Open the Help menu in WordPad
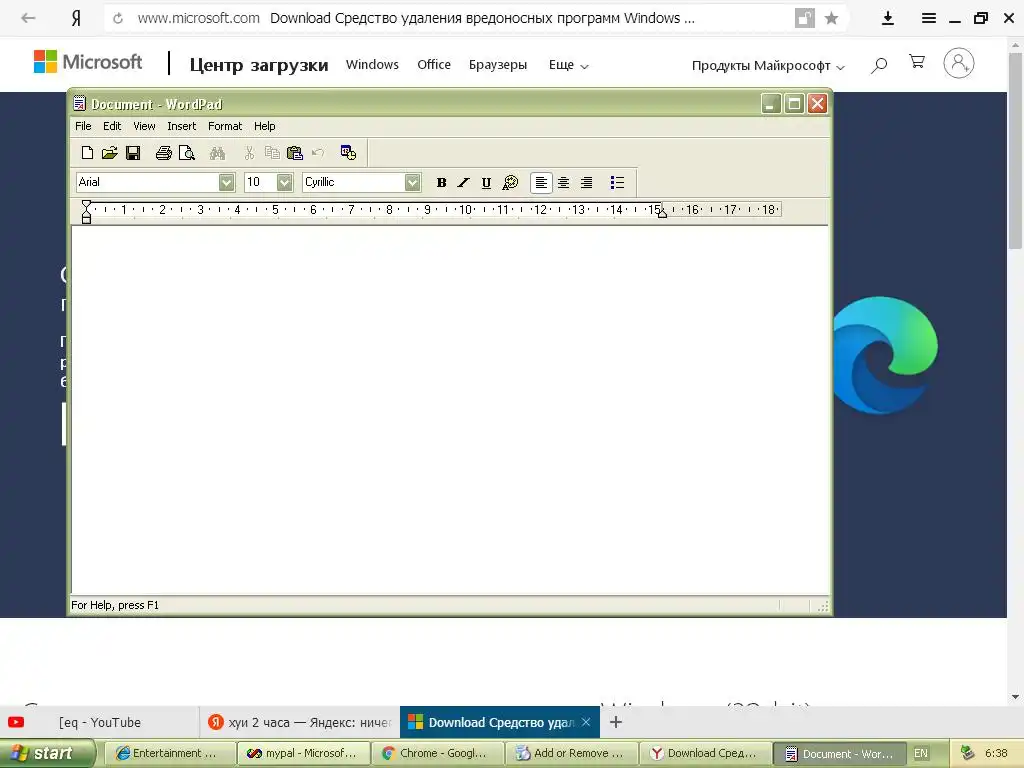 coord(264,126)
